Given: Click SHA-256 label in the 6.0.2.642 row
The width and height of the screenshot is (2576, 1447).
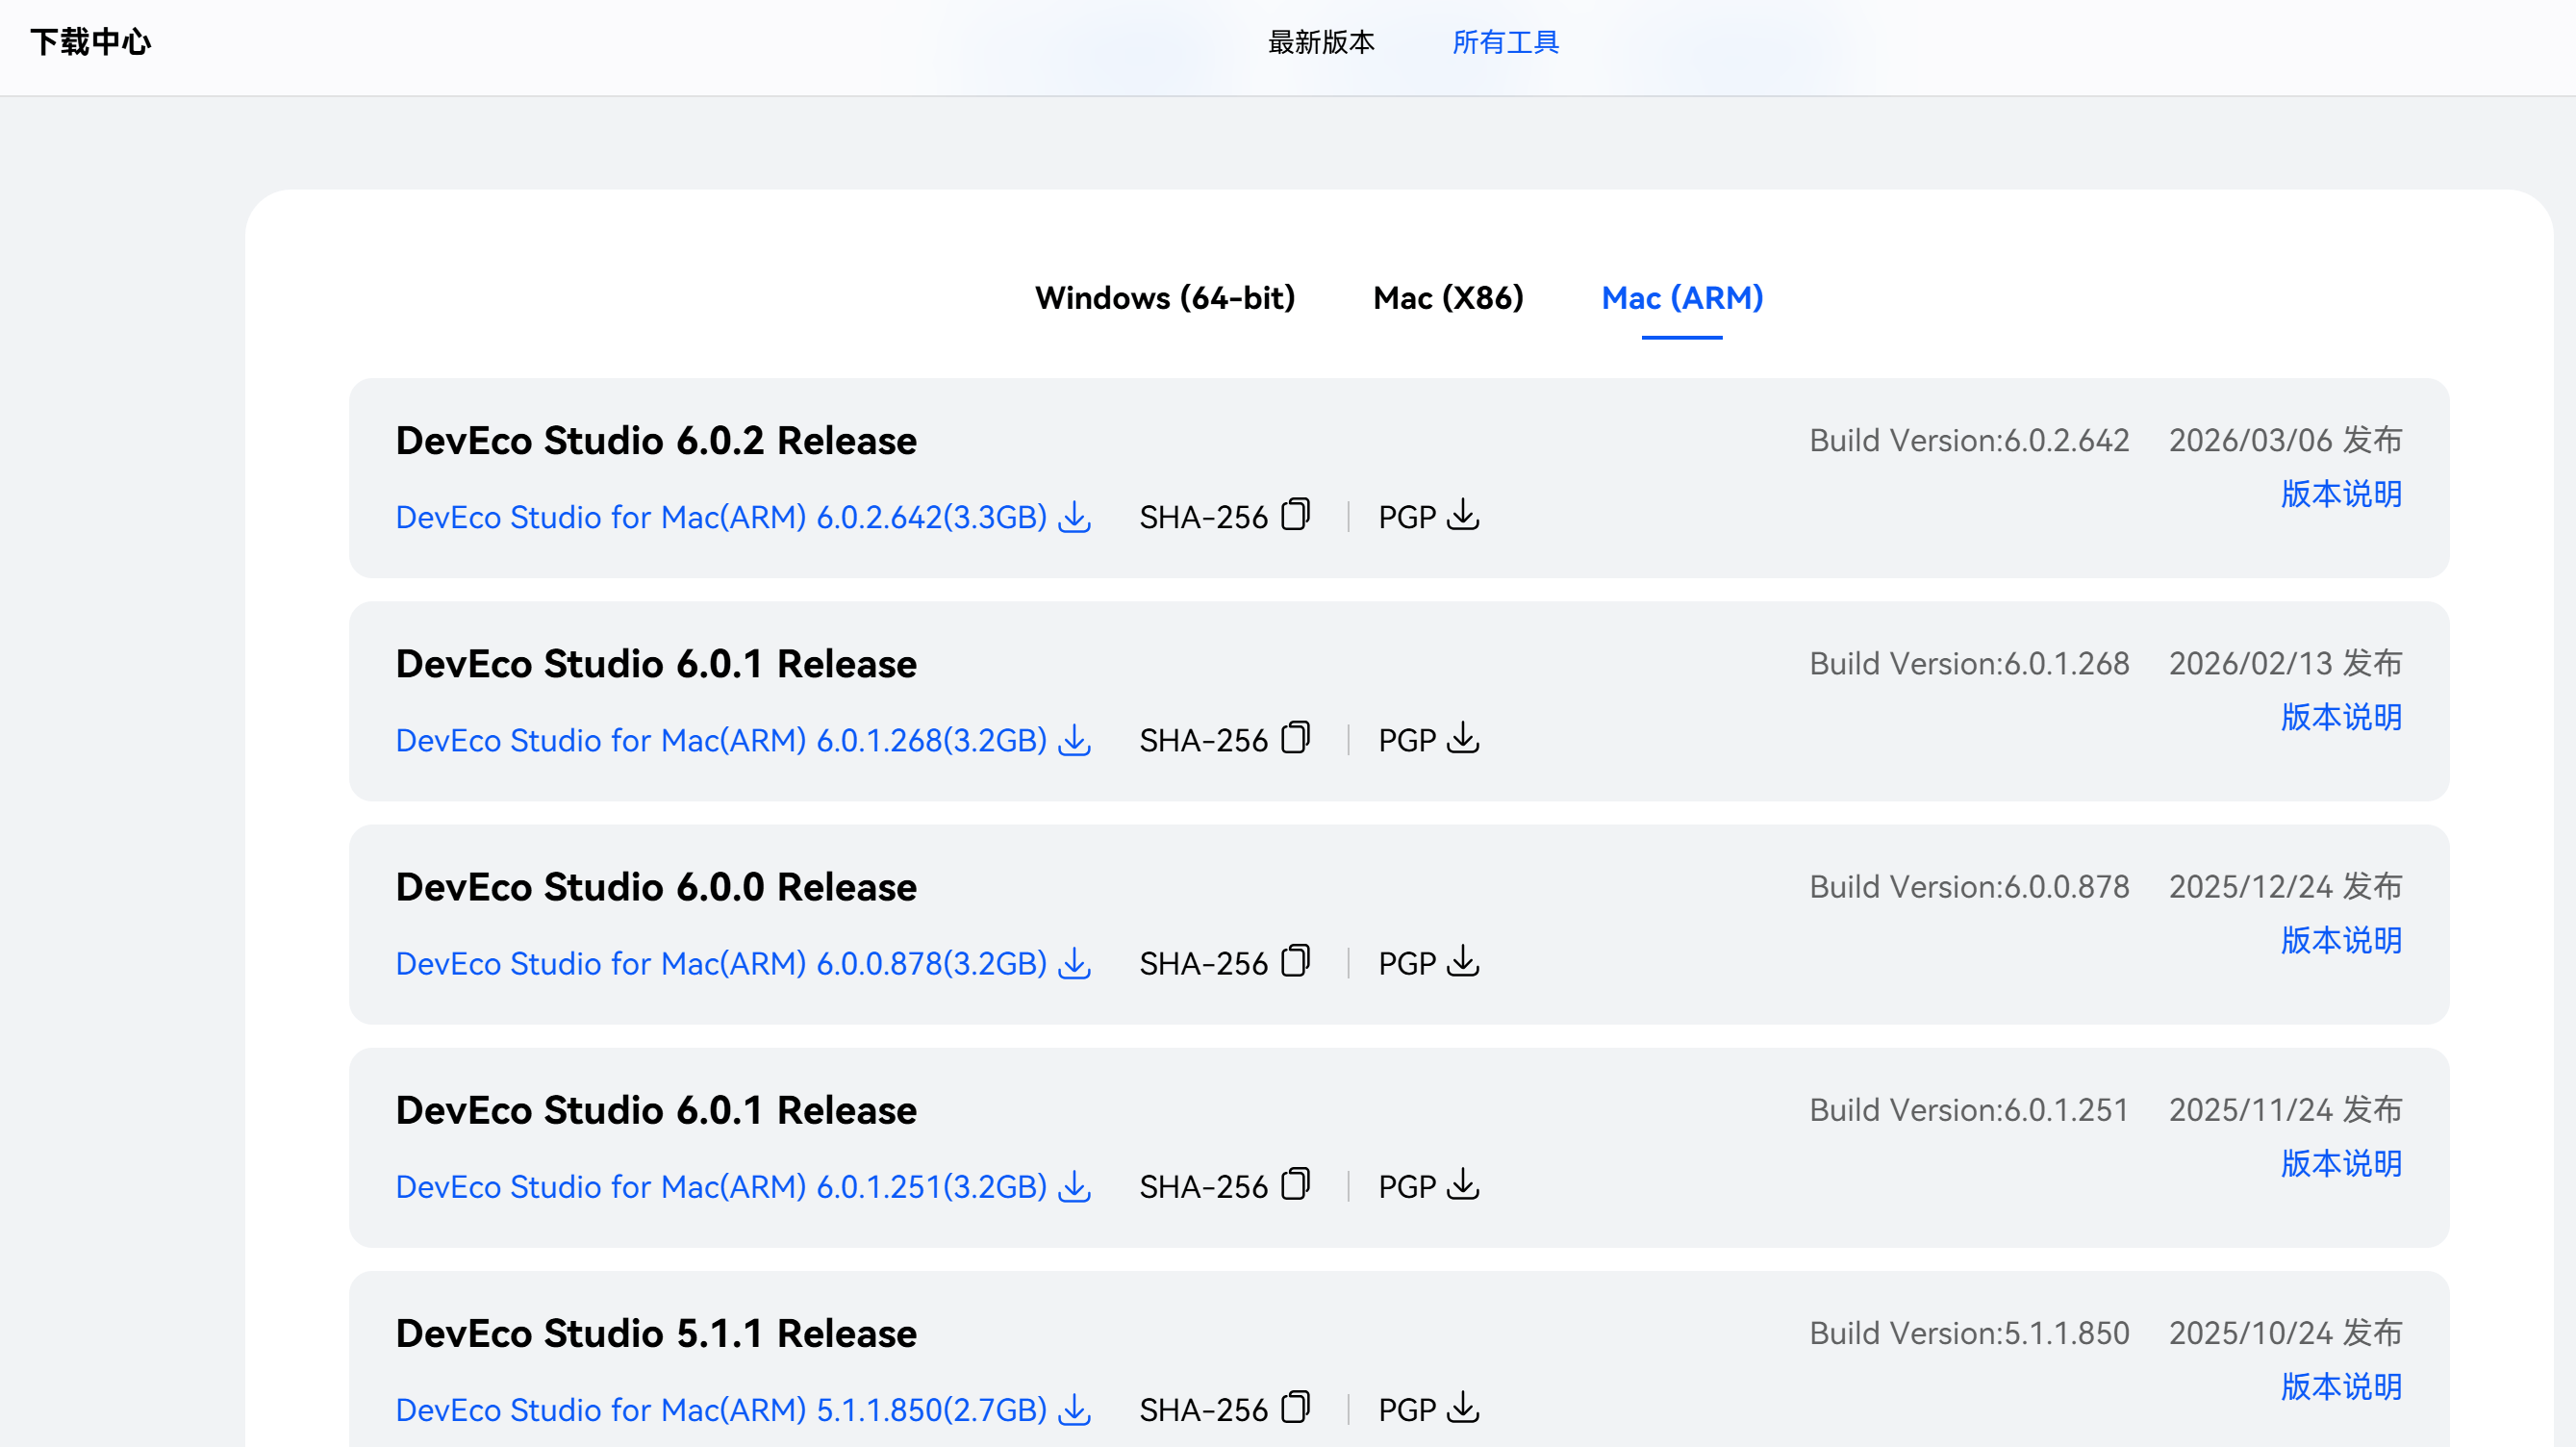Looking at the screenshot, I should (1203, 517).
